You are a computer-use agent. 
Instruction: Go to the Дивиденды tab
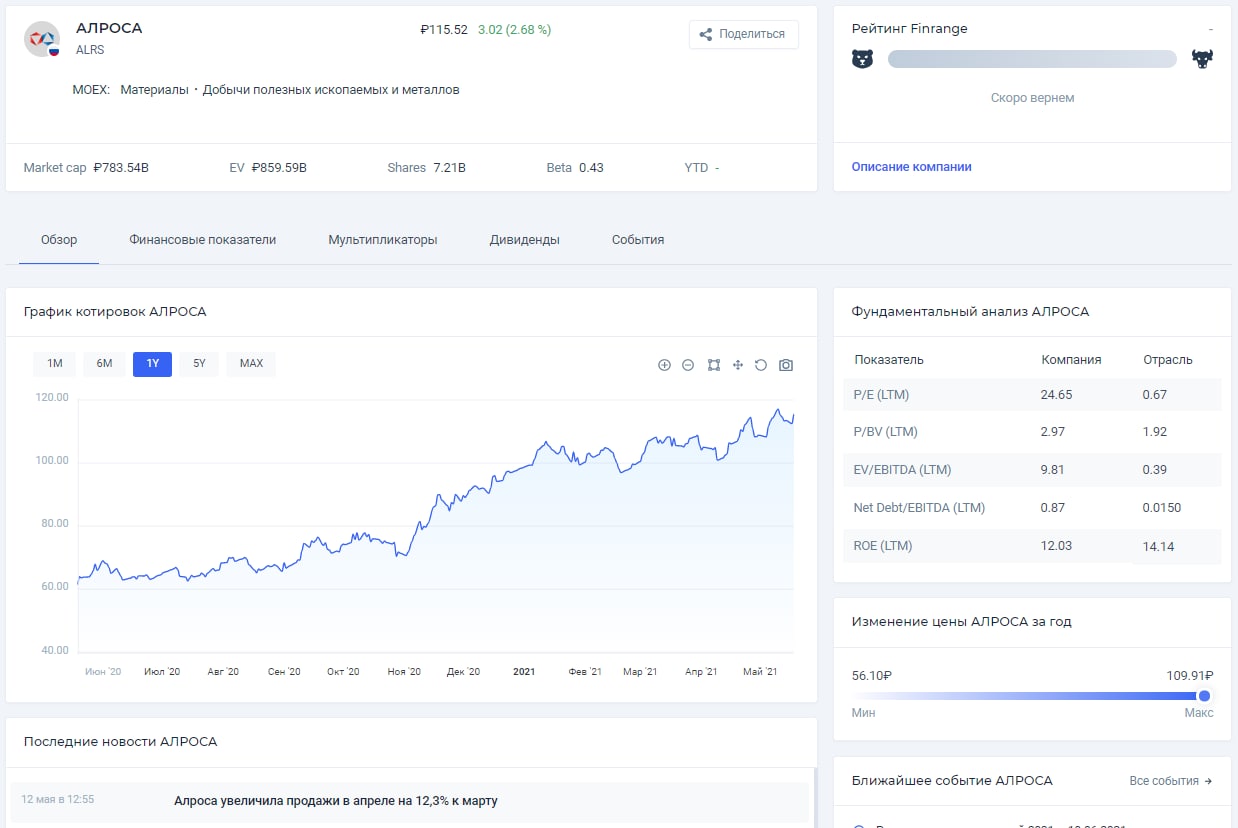click(524, 240)
